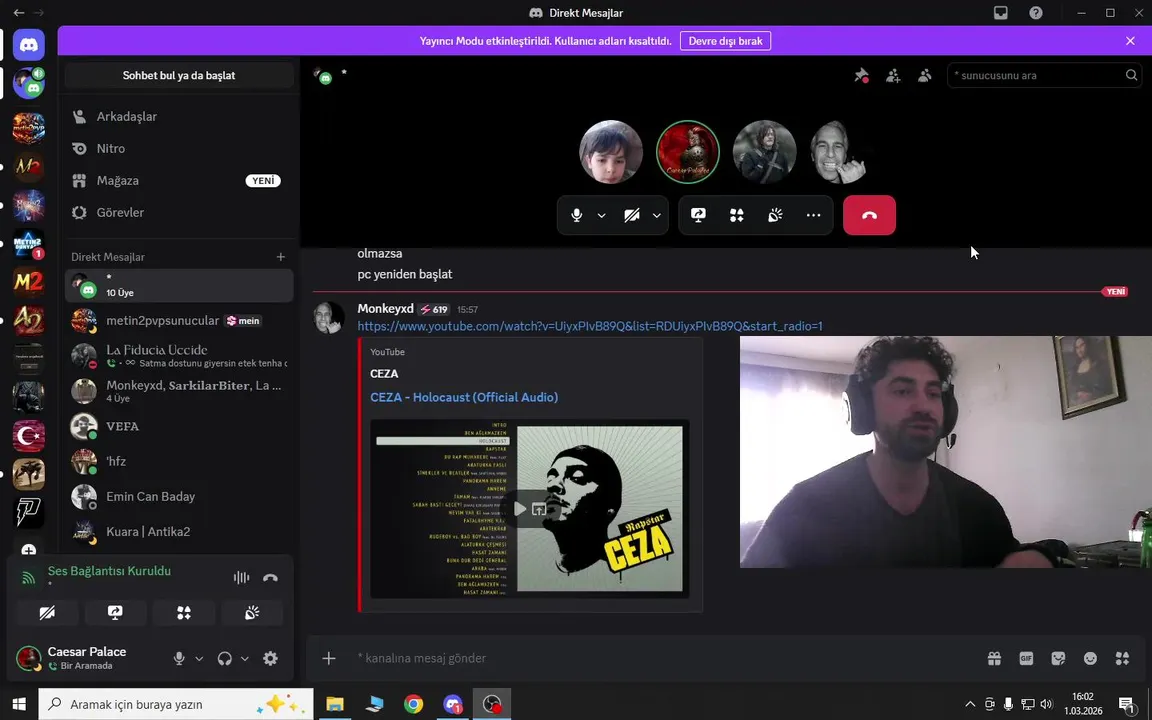Image resolution: width=1152 pixels, height=720 pixels.
Task: Open Chrome from Windows taskbar
Action: click(x=414, y=704)
